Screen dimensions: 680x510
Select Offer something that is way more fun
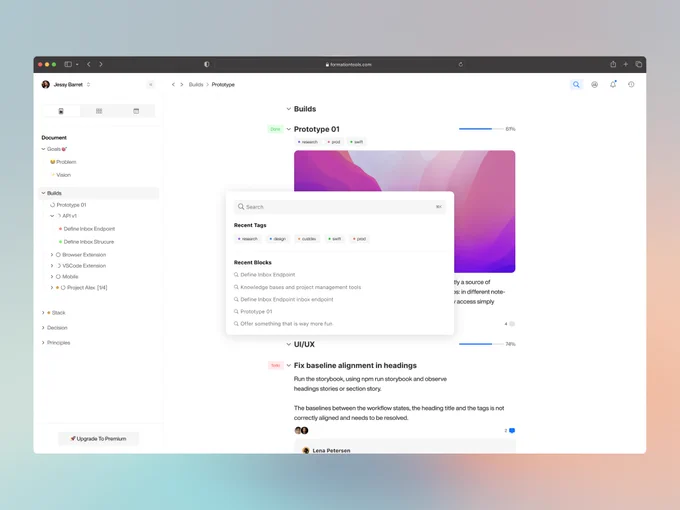283,324
